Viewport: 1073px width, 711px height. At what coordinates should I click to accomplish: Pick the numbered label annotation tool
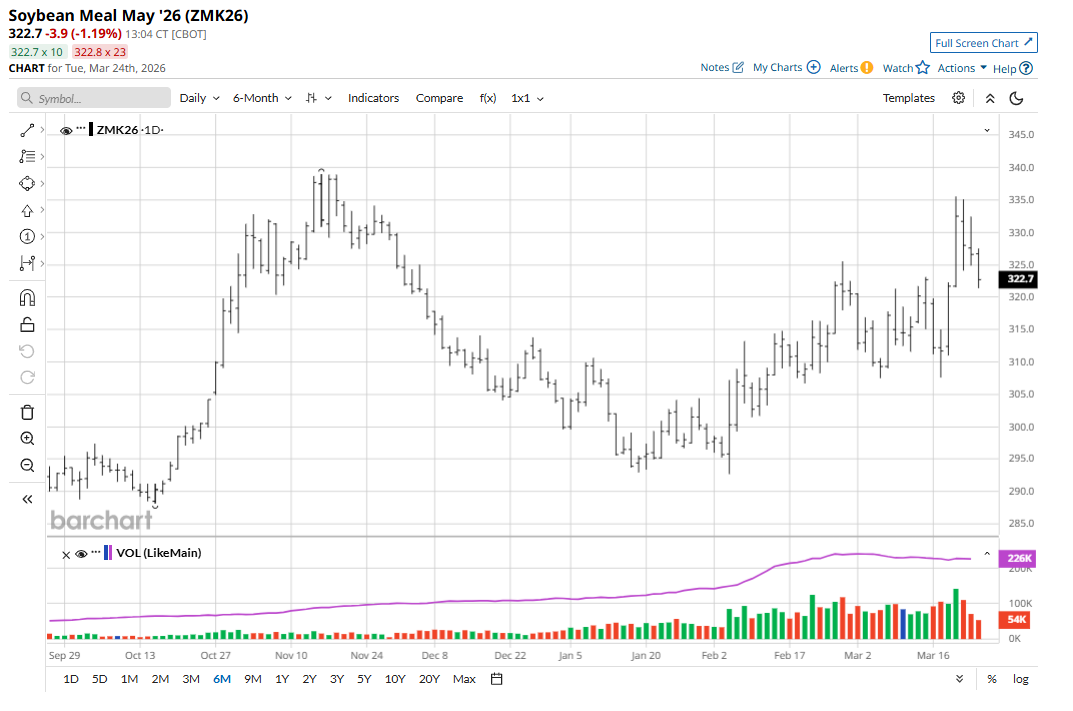pos(27,237)
